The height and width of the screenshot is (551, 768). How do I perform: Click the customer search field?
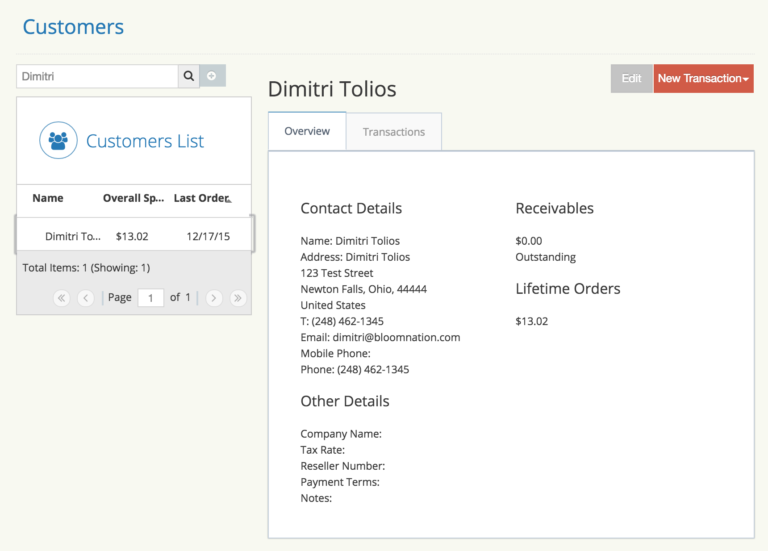click(97, 76)
